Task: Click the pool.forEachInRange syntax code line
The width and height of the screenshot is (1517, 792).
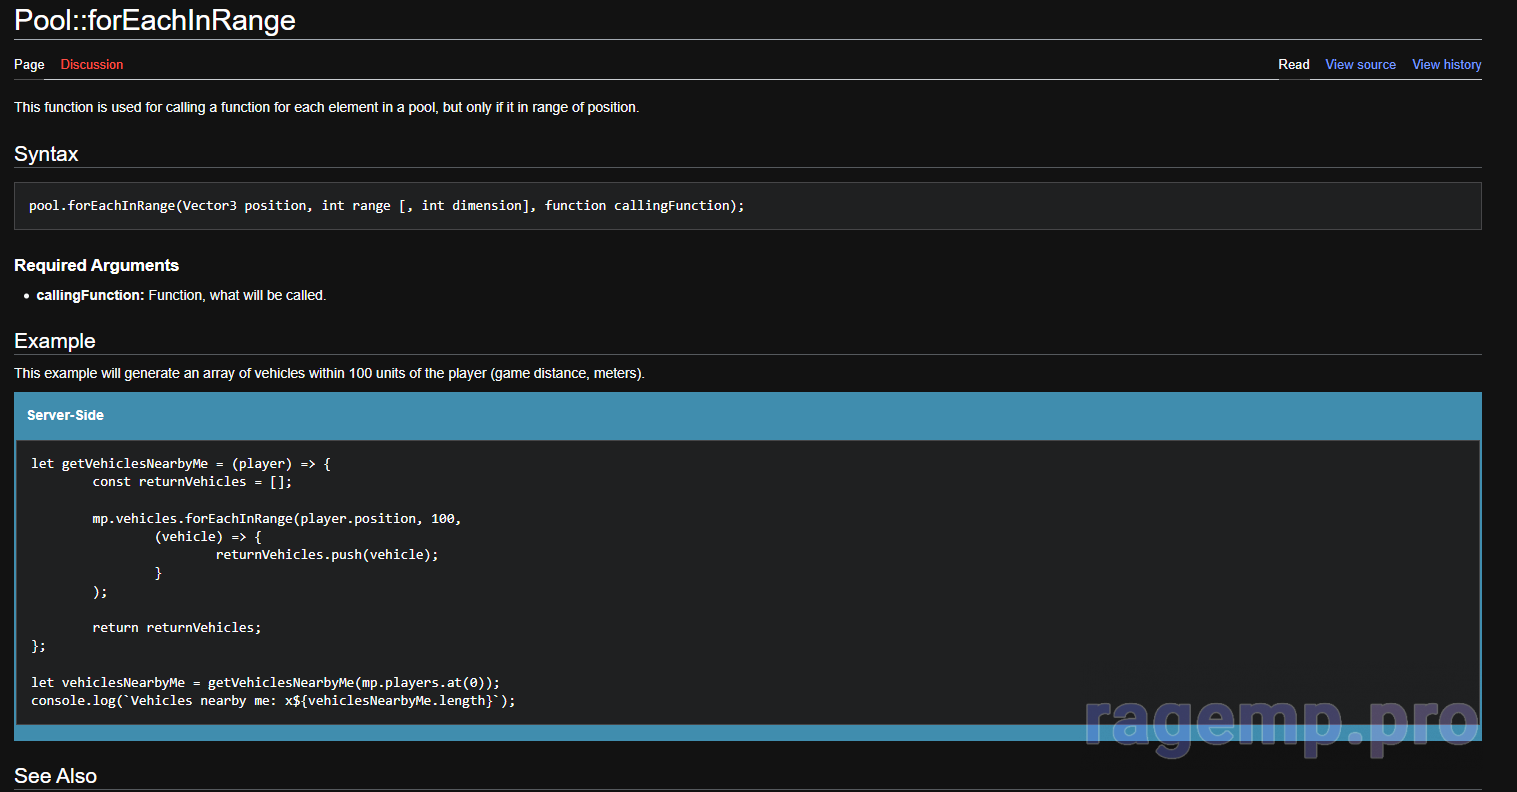Action: click(386, 206)
